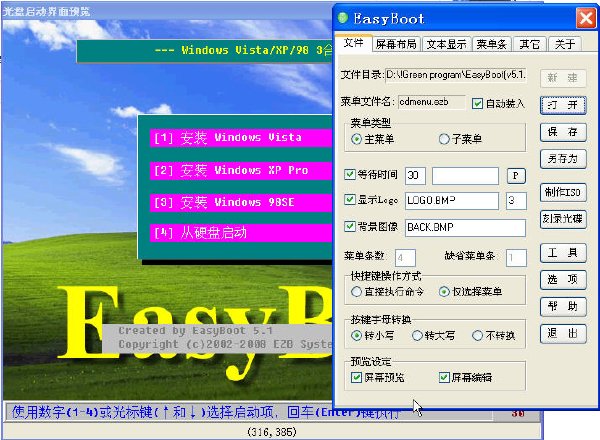Toggle the 背景图像 checkbox
Viewport: 600px width, 440px height.
click(350, 226)
